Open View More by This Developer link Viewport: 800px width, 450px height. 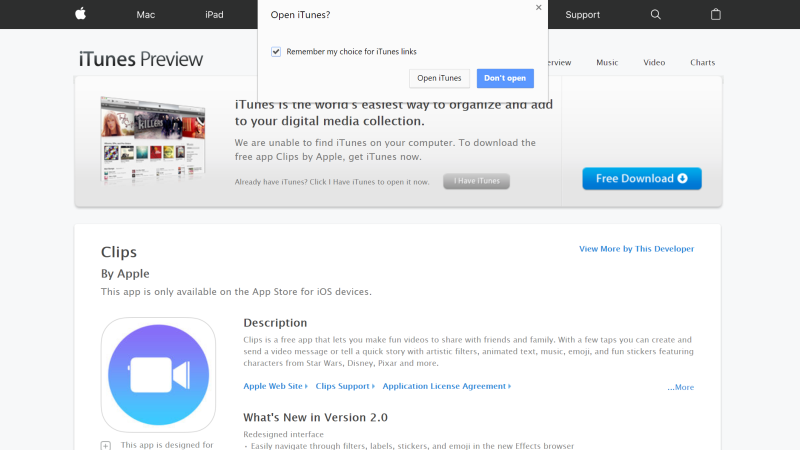click(x=636, y=249)
